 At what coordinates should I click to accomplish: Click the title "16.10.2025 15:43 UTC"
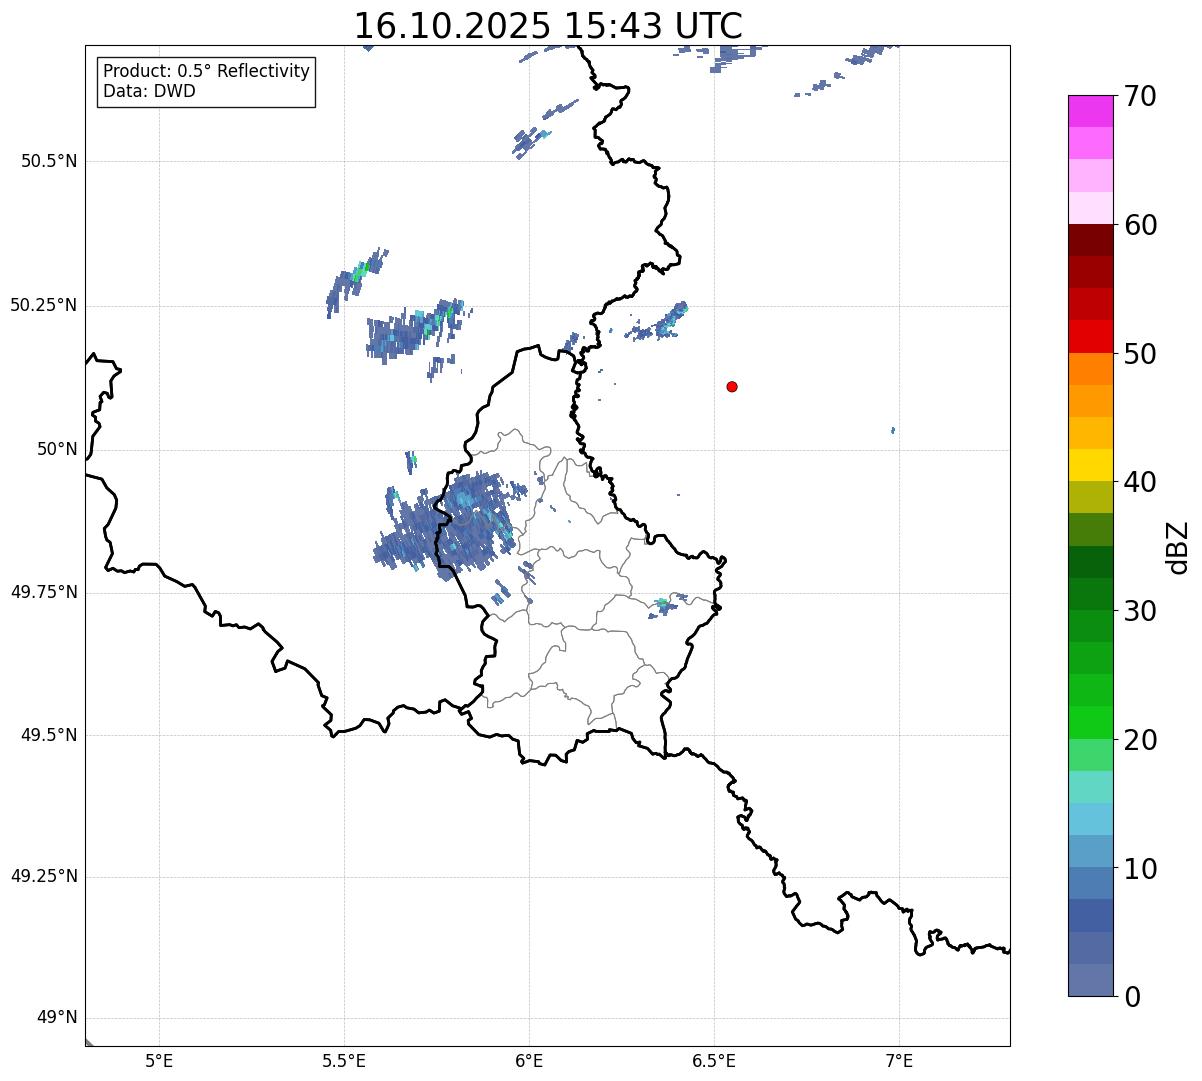[548, 25]
